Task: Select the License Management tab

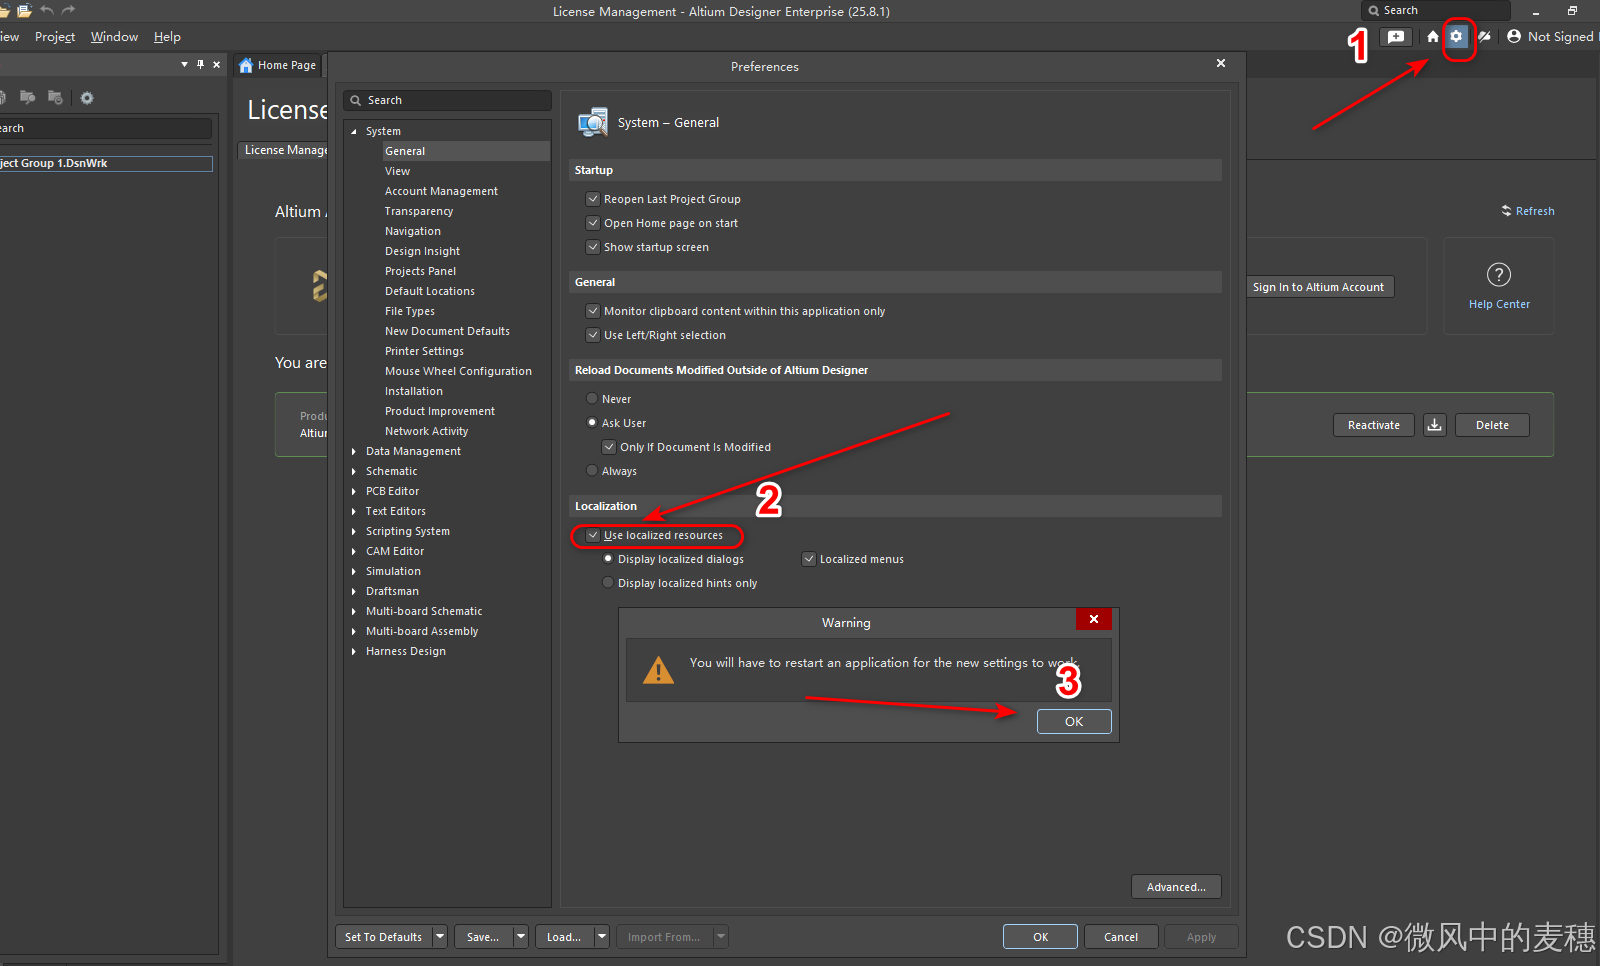Action: 284,150
